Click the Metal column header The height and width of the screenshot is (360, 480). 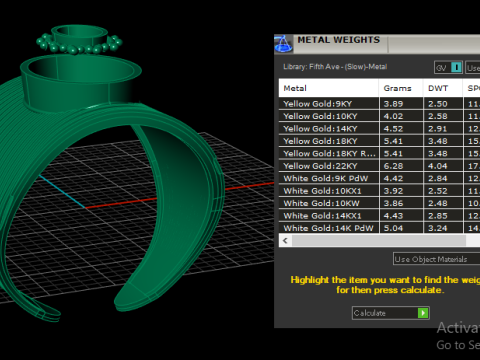click(x=328, y=88)
